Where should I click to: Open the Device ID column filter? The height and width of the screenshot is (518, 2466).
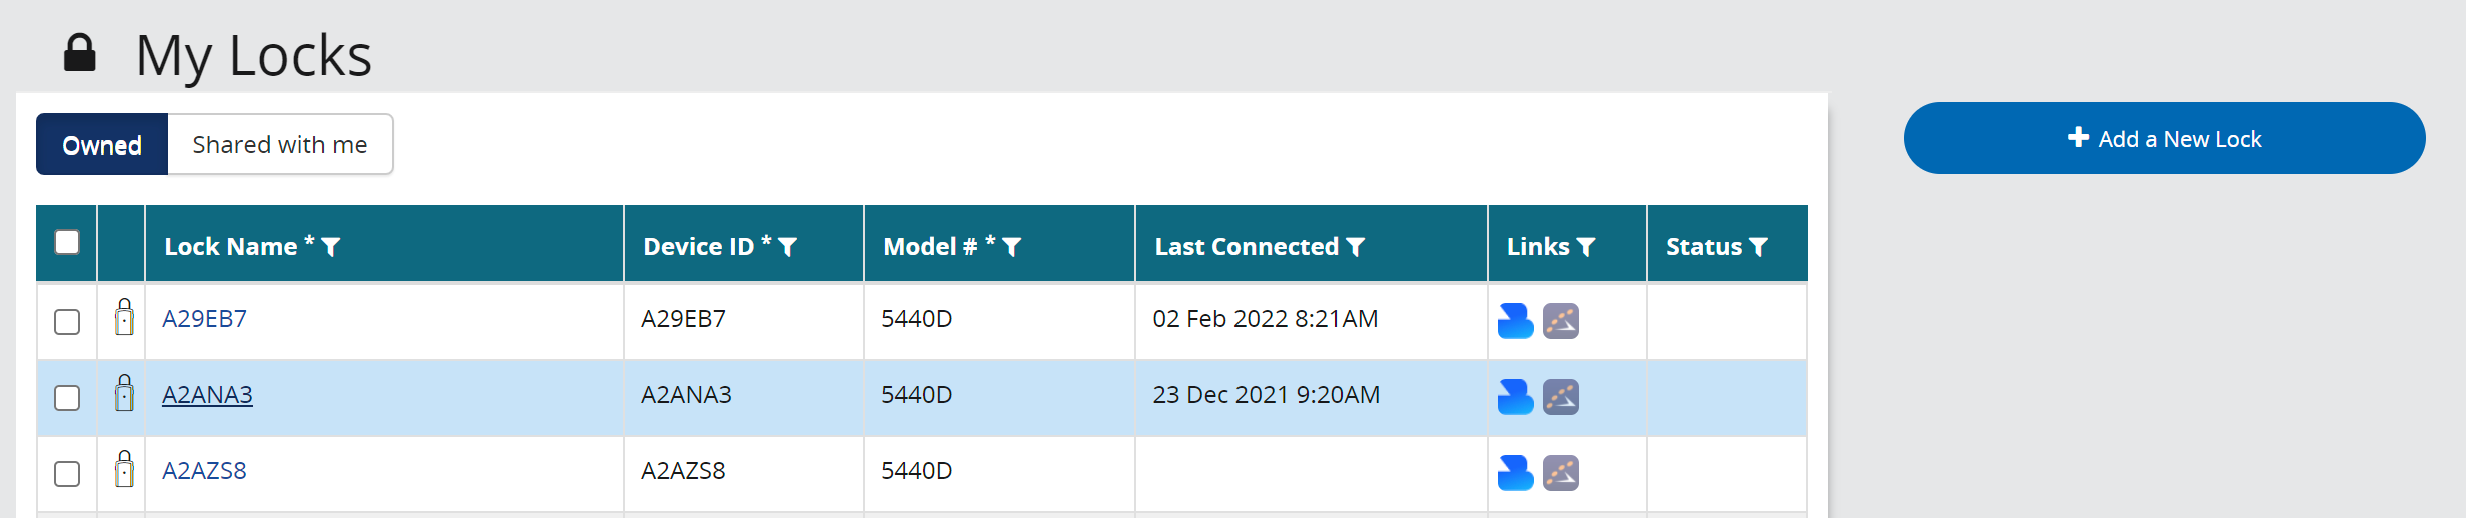[x=787, y=247]
